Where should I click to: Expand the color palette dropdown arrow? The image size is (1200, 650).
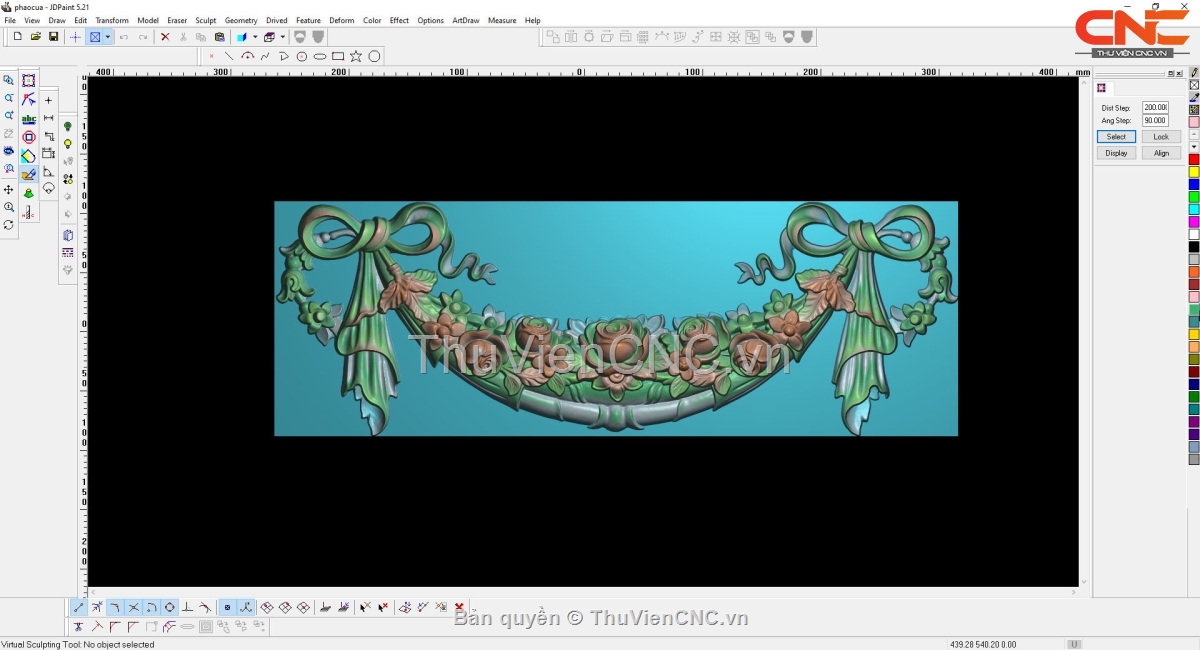1194,147
